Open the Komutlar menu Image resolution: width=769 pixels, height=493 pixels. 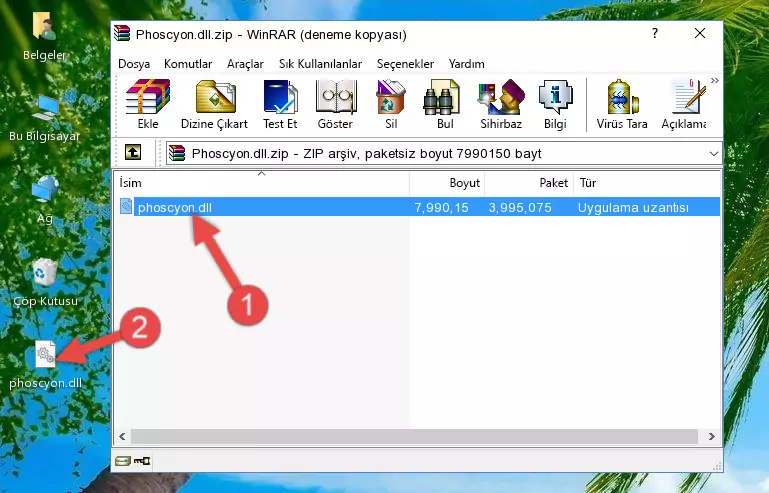pyautogui.click(x=188, y=64)
